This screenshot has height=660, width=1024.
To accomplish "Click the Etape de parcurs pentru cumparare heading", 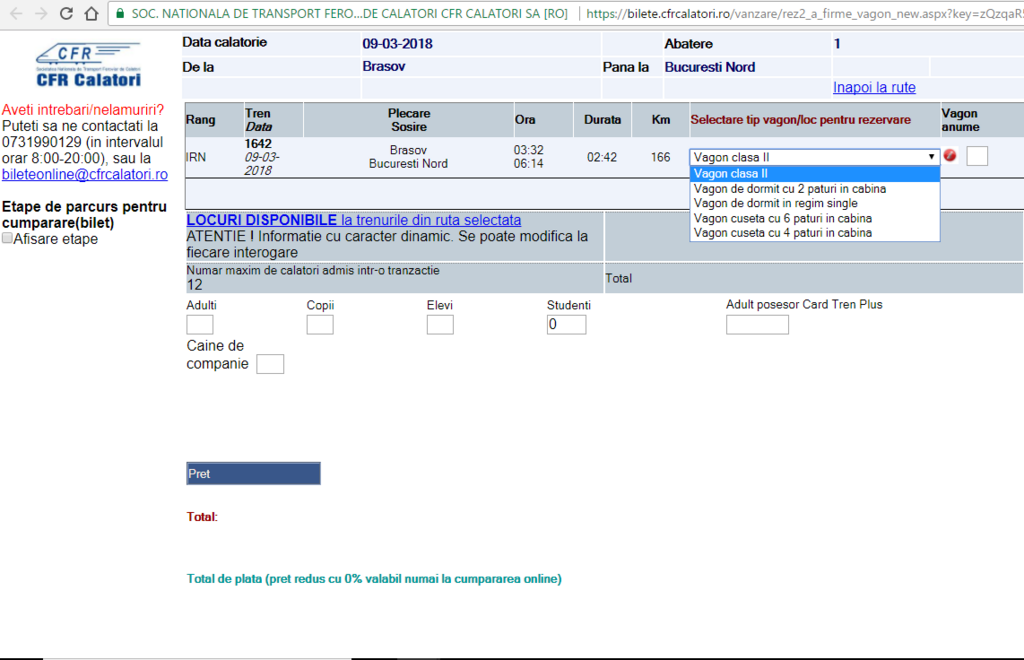I will (x=84, y=215).
